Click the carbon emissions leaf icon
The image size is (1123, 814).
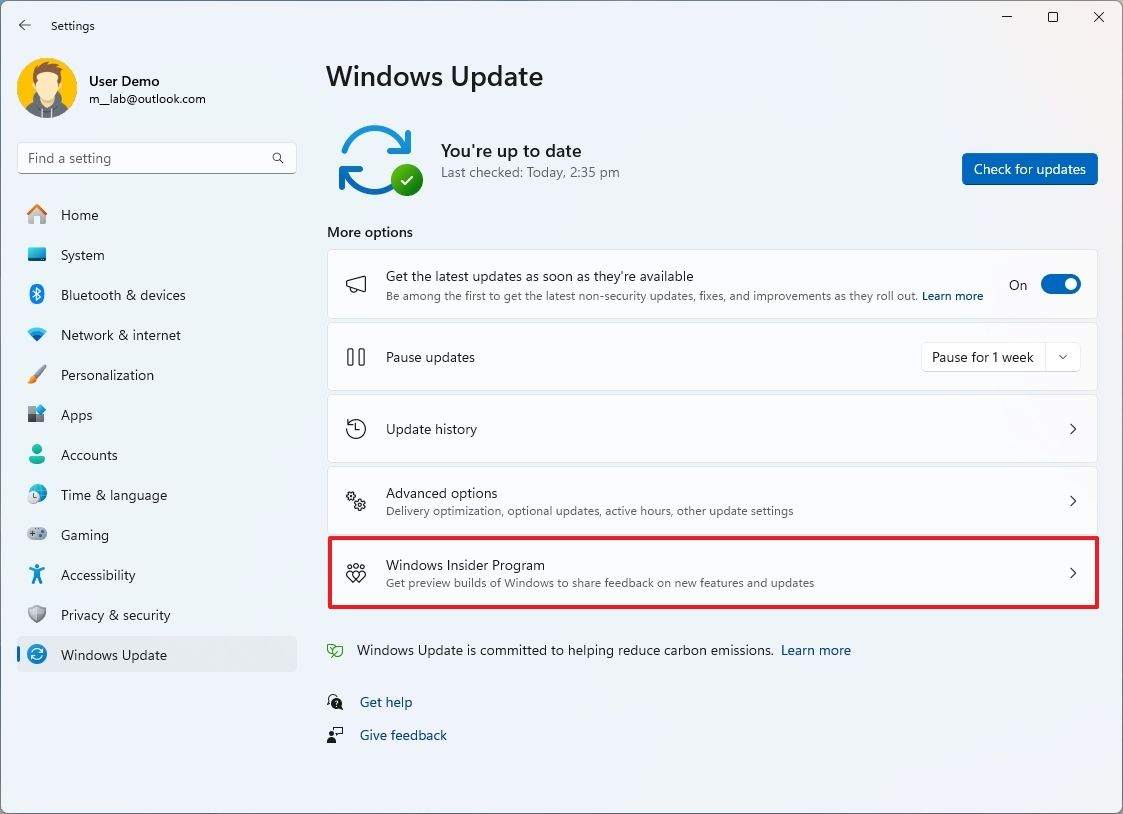pos(335,650)
